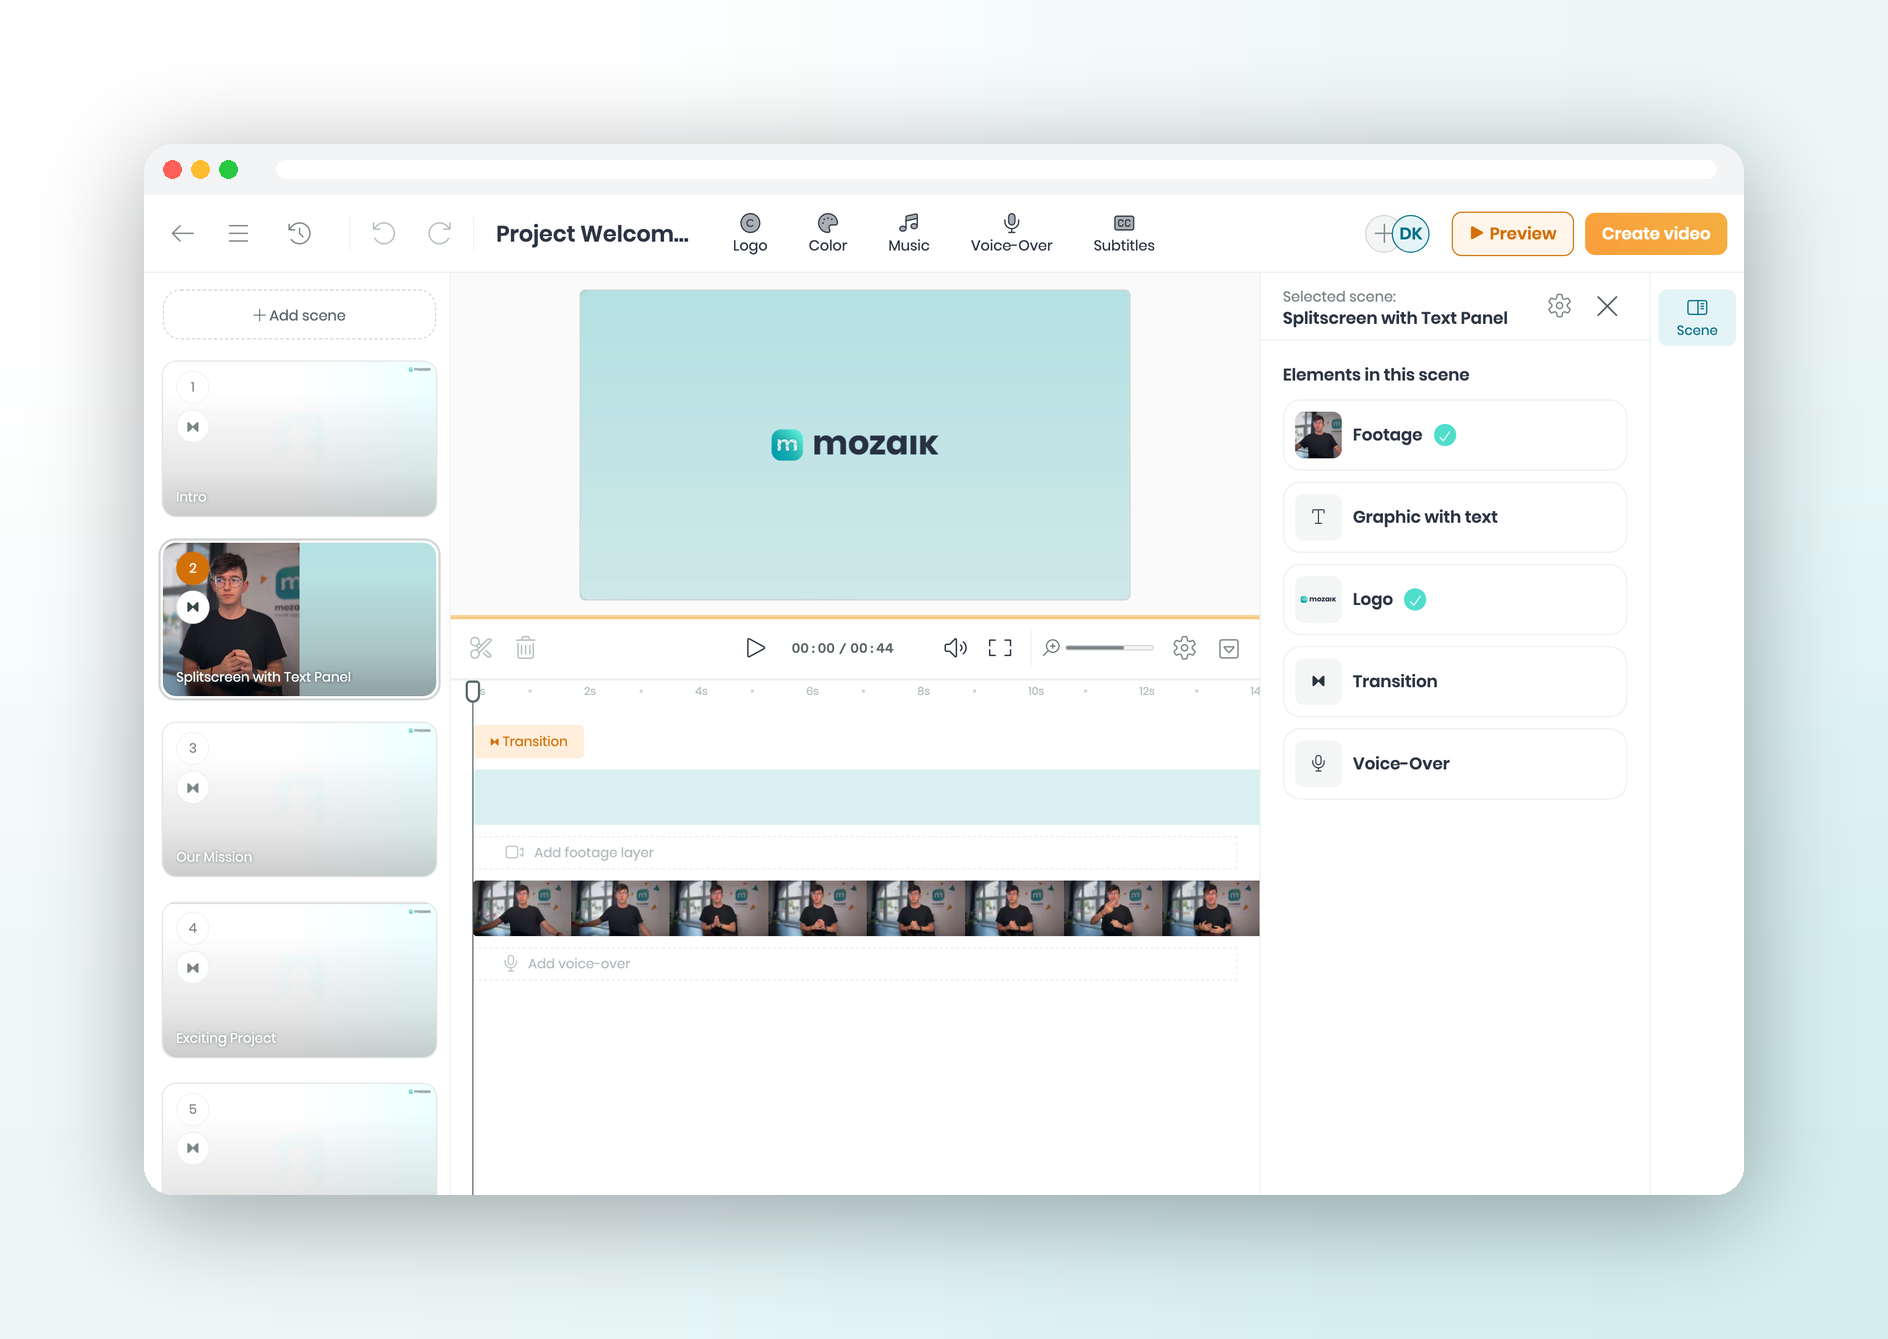Open the Logo settings
1888x1339 pixels.
750,234
